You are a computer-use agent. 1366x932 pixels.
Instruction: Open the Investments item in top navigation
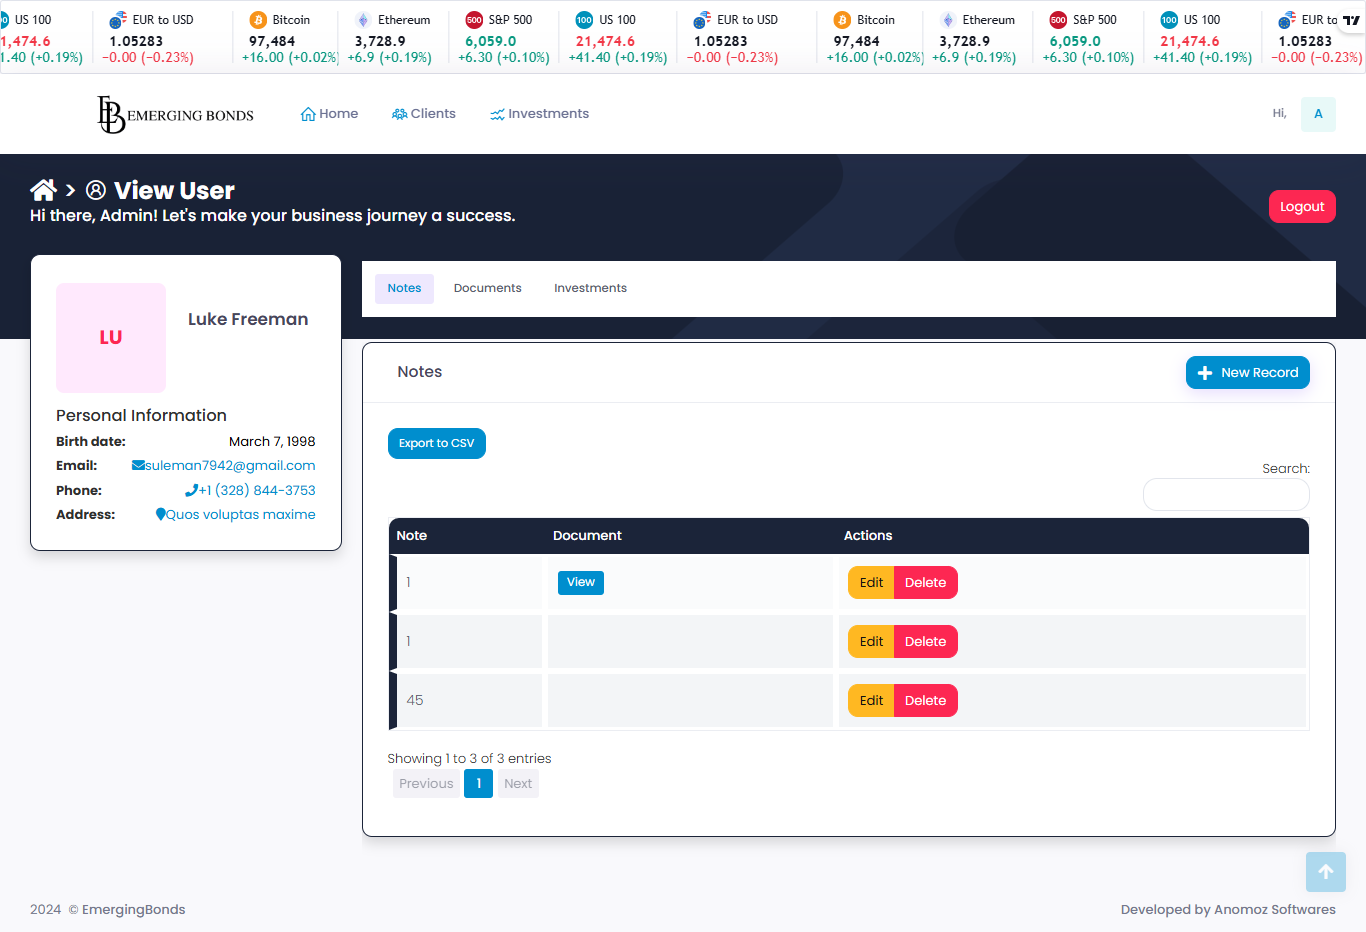539,114
